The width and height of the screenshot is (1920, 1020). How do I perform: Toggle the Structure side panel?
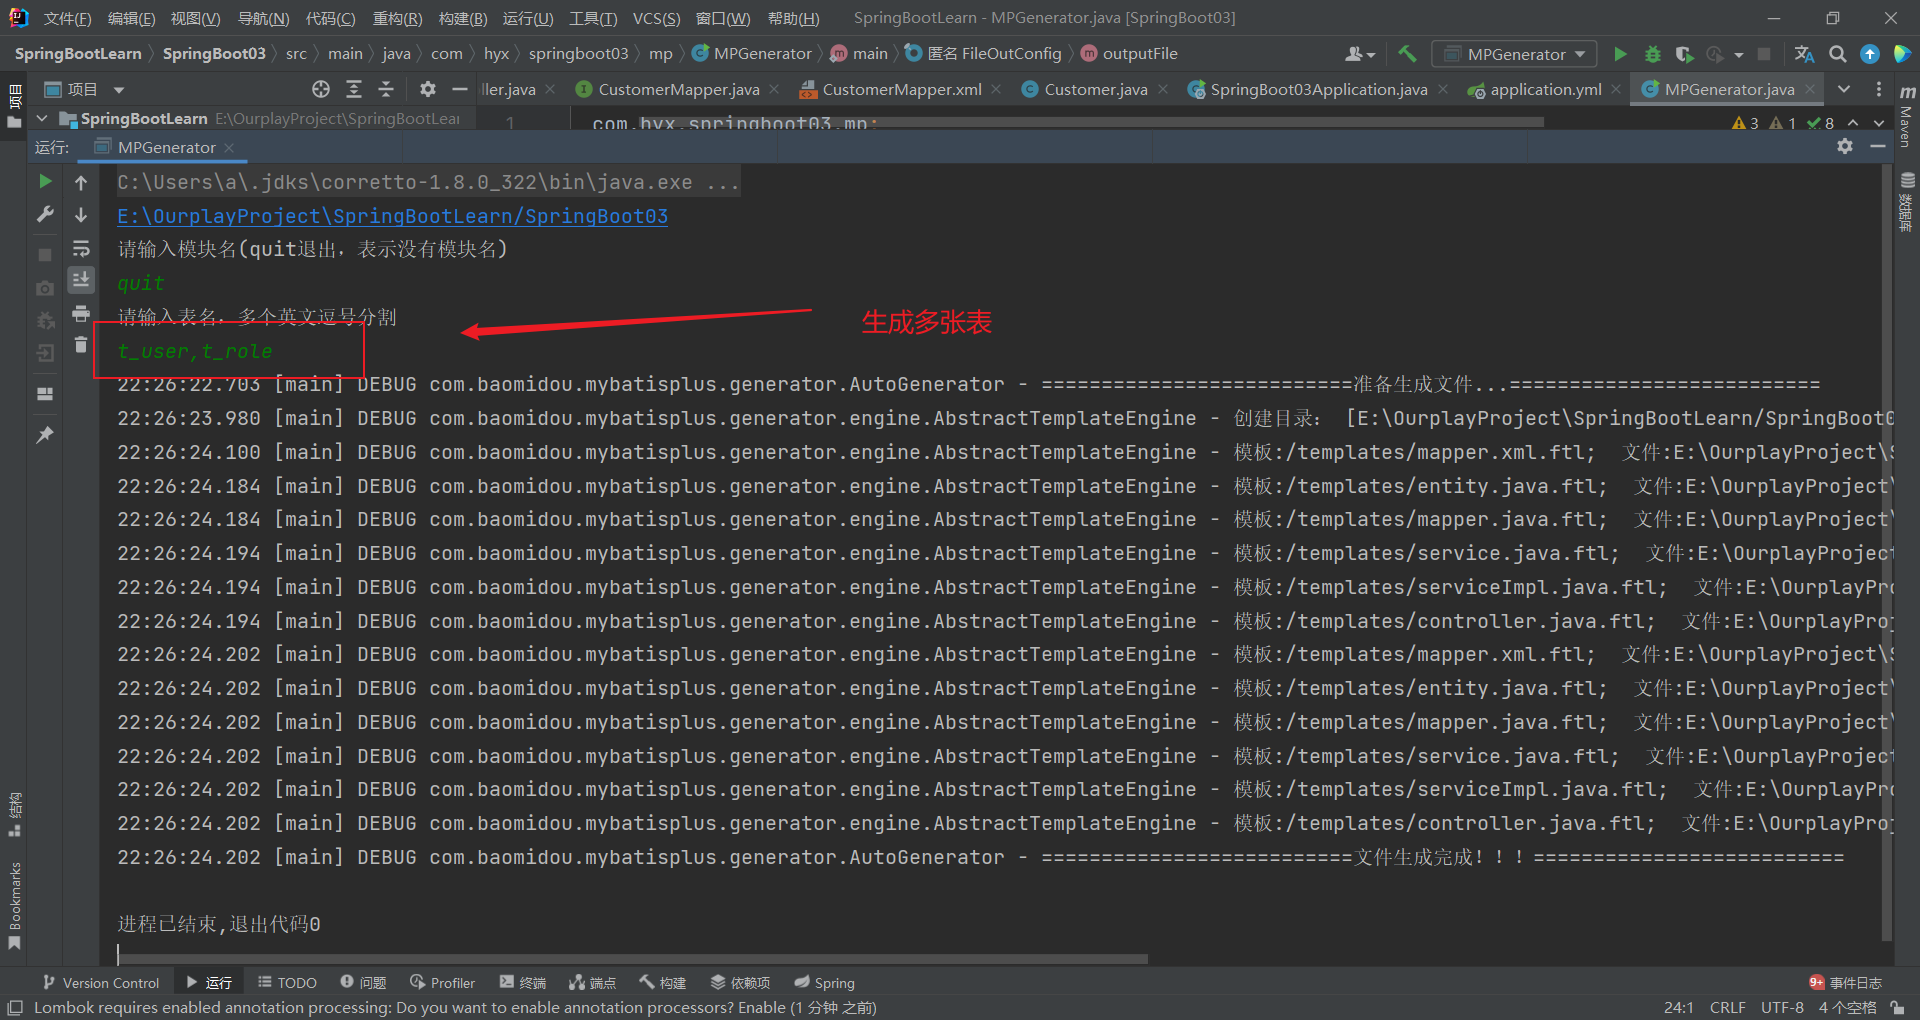tap(14, 815)
